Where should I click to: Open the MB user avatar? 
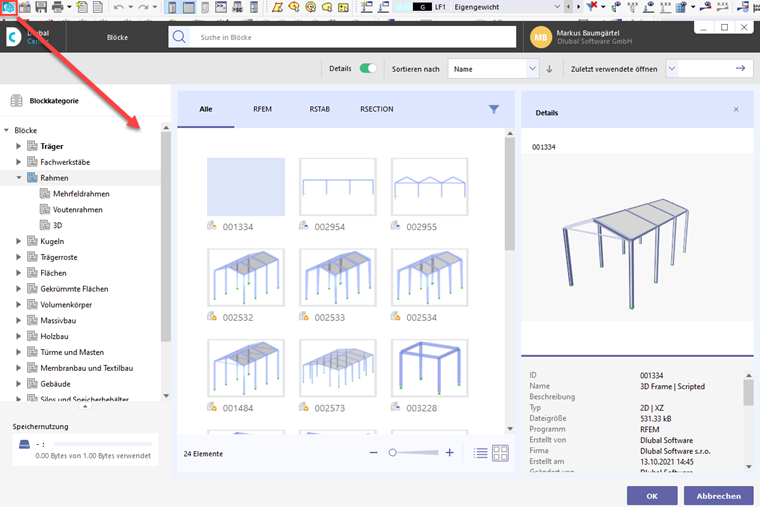pos(541,37)
